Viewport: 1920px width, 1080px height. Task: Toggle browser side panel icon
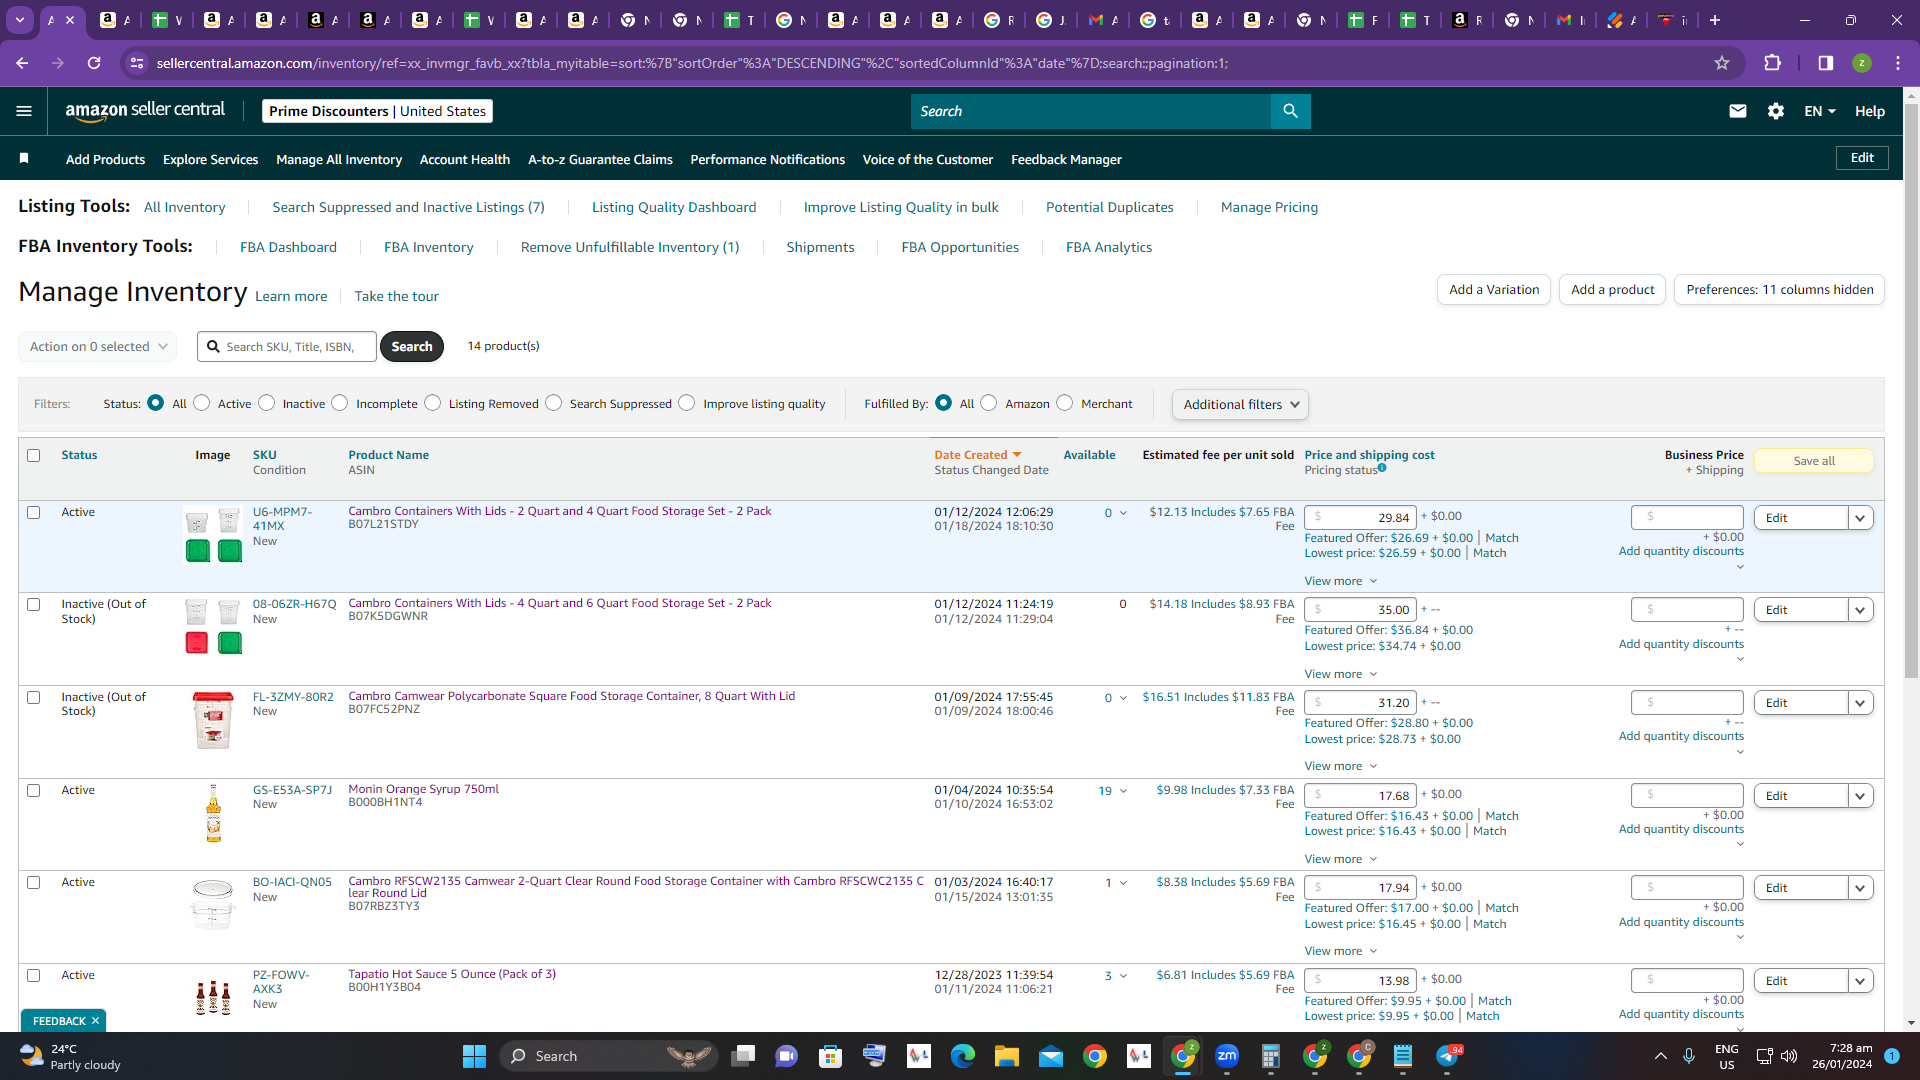coord(1826,63)
